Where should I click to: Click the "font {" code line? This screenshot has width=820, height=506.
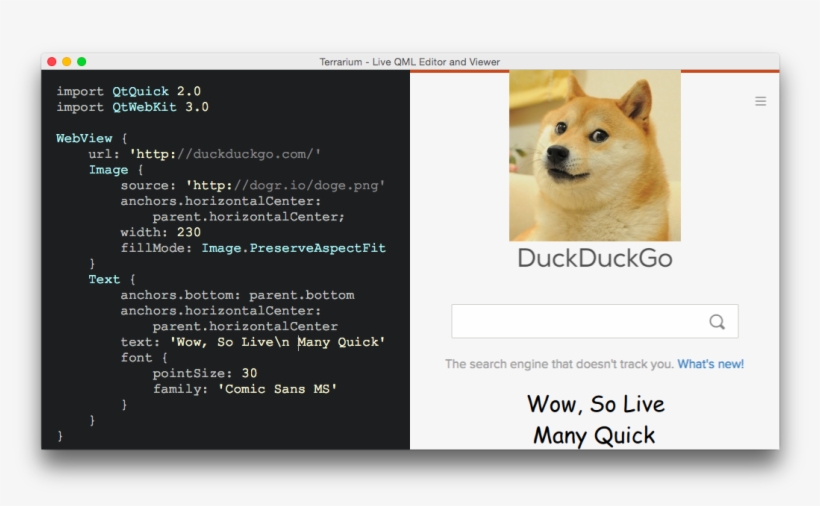click(x=144, y=358)
